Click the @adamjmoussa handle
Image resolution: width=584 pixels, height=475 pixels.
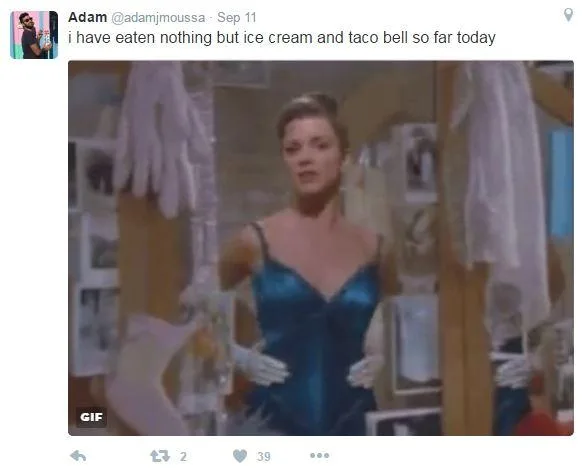point(158,18)
